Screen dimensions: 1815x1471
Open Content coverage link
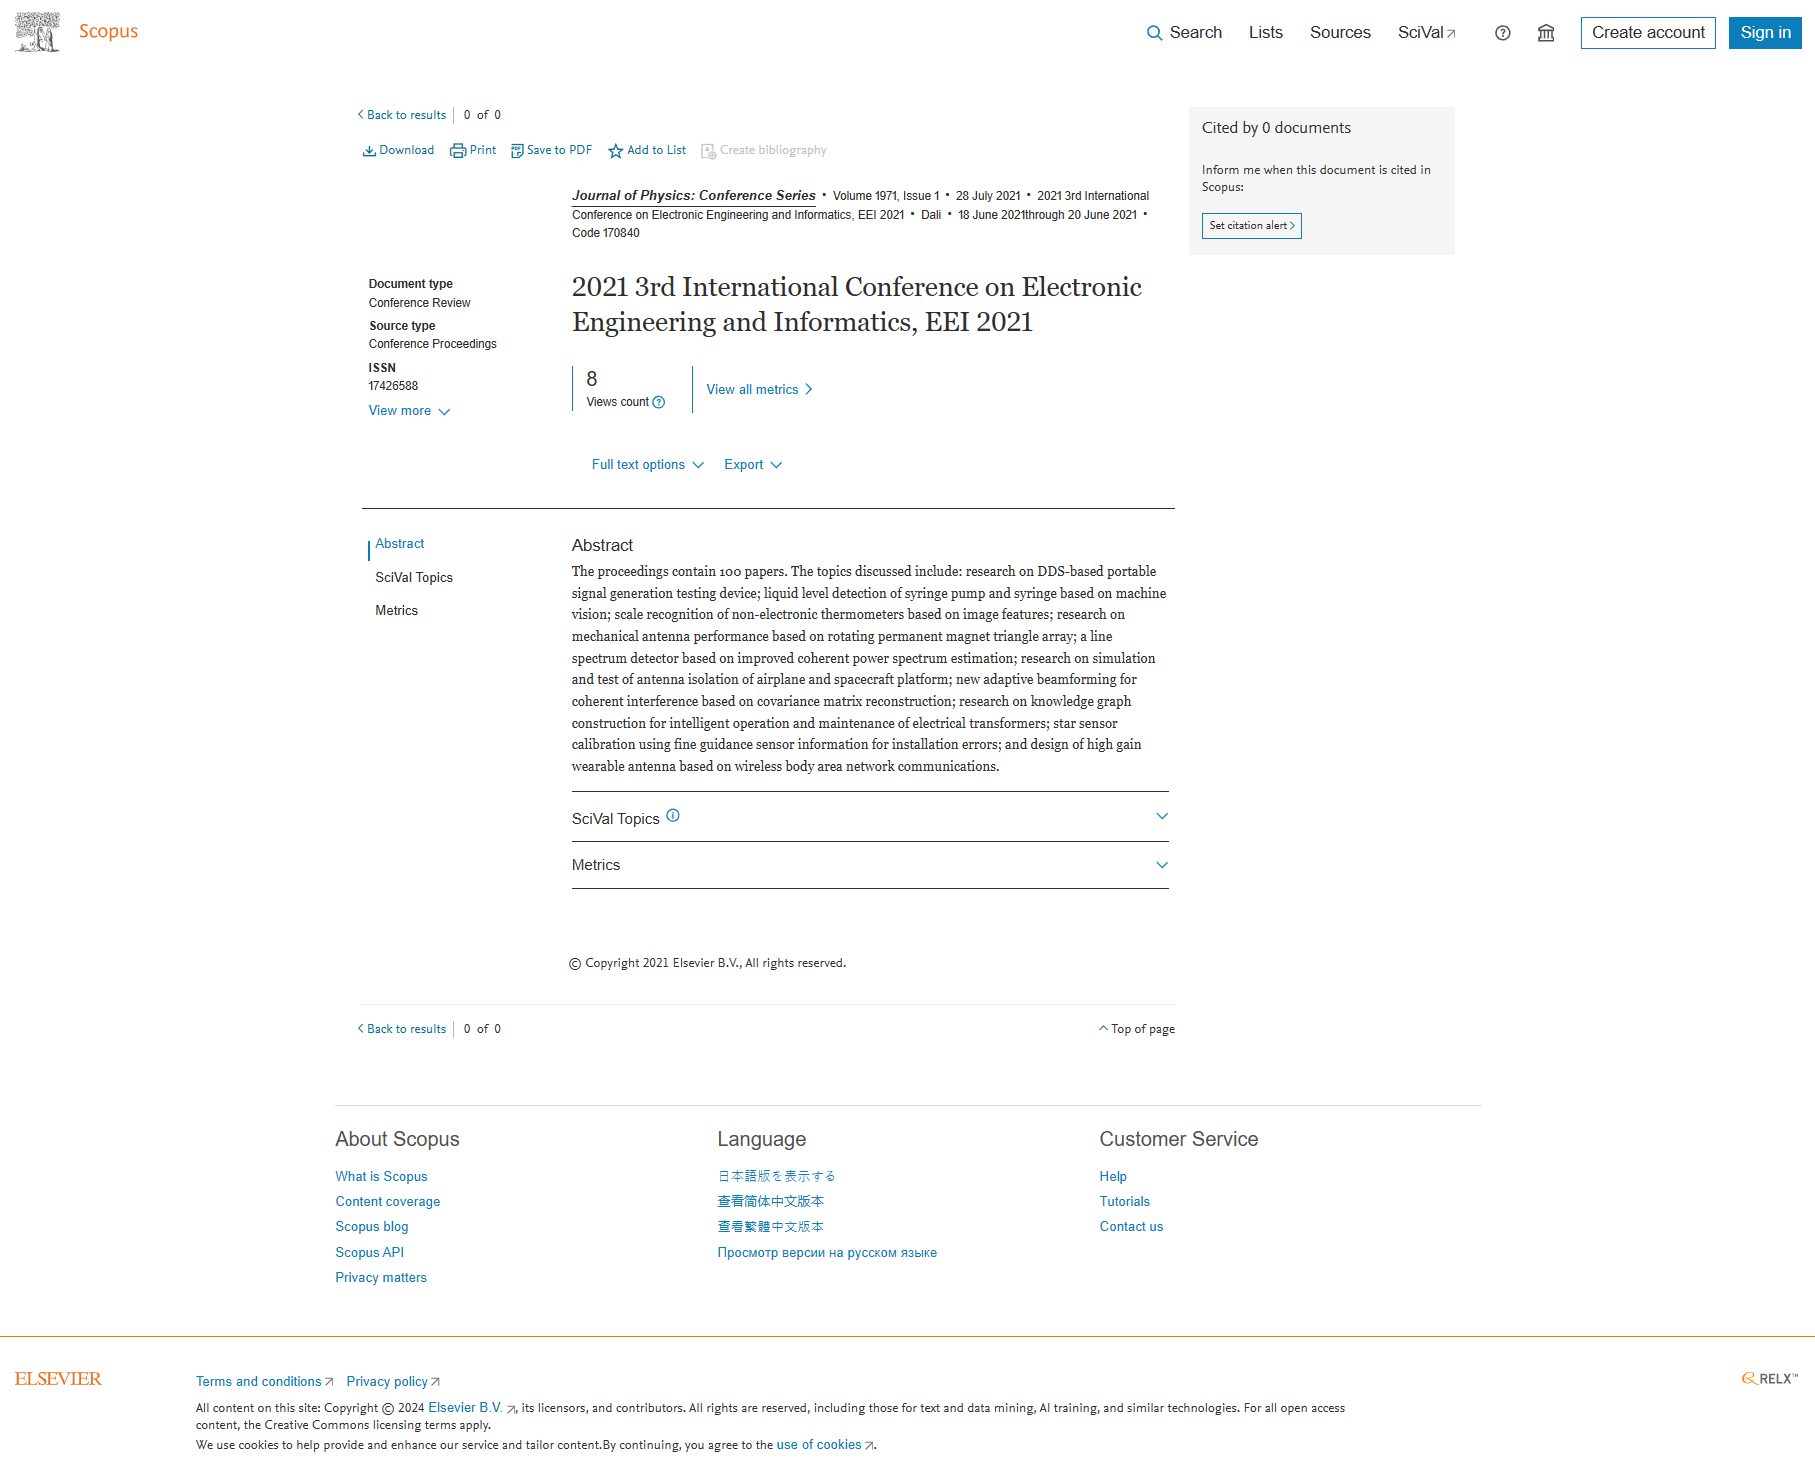[388, 1202]
